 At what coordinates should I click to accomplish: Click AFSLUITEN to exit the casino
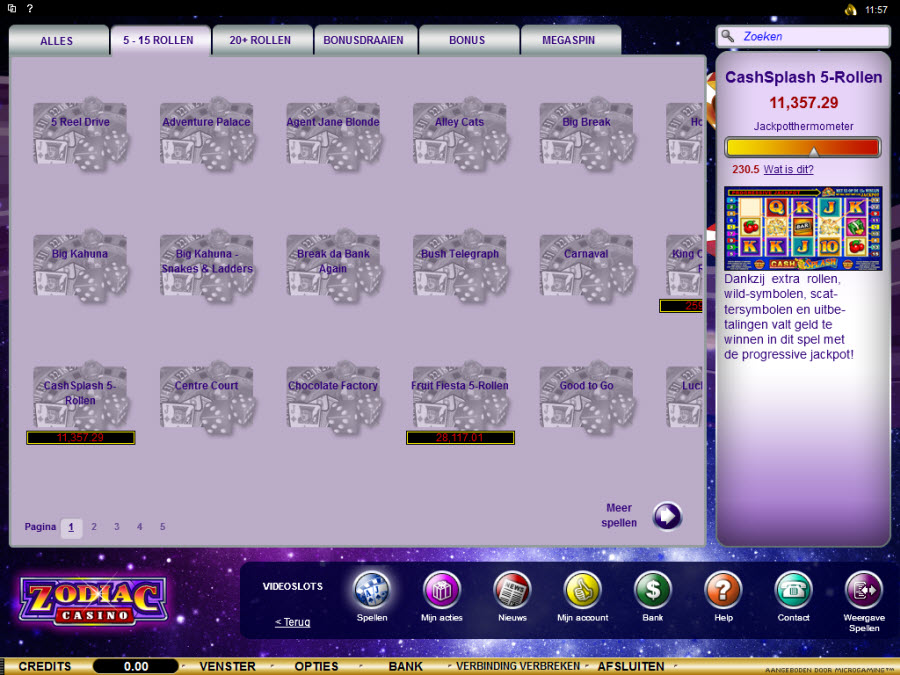(x=631, y=666)
